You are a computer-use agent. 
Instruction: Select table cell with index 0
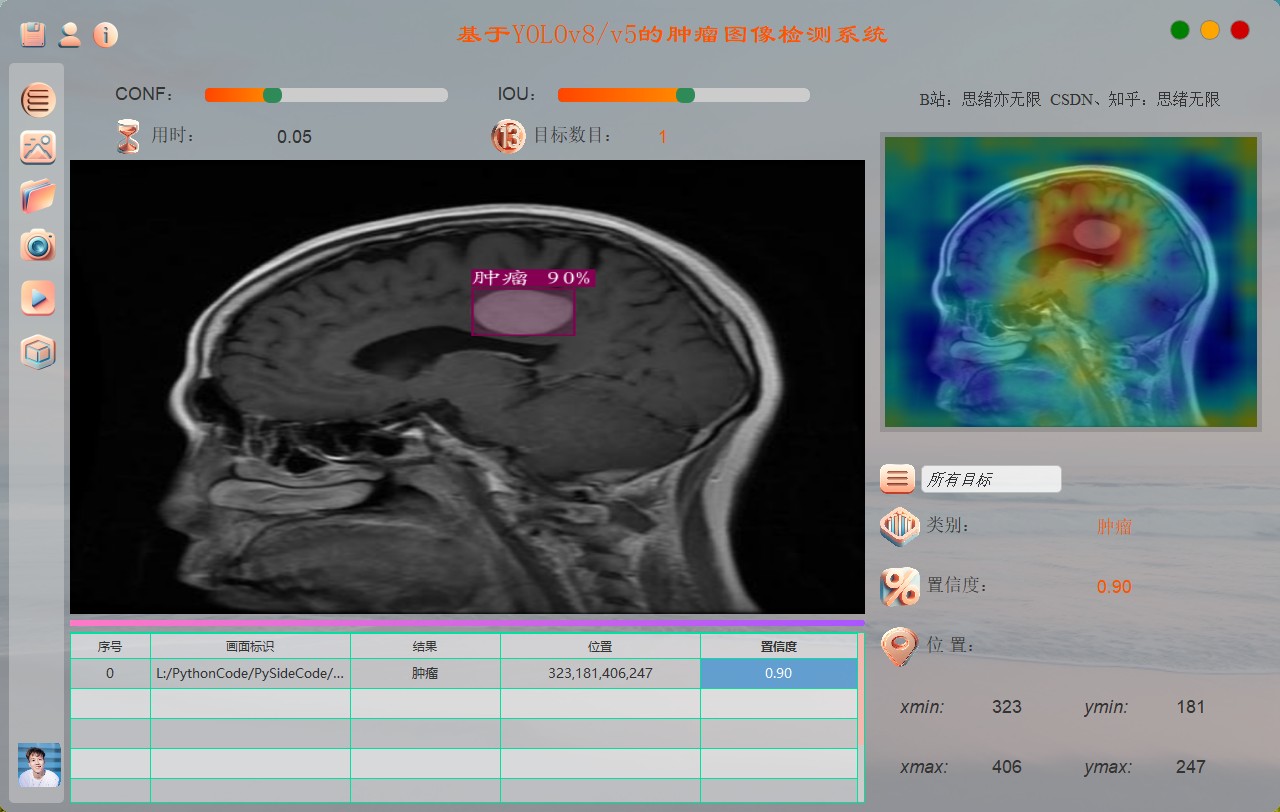pos(110,674)
